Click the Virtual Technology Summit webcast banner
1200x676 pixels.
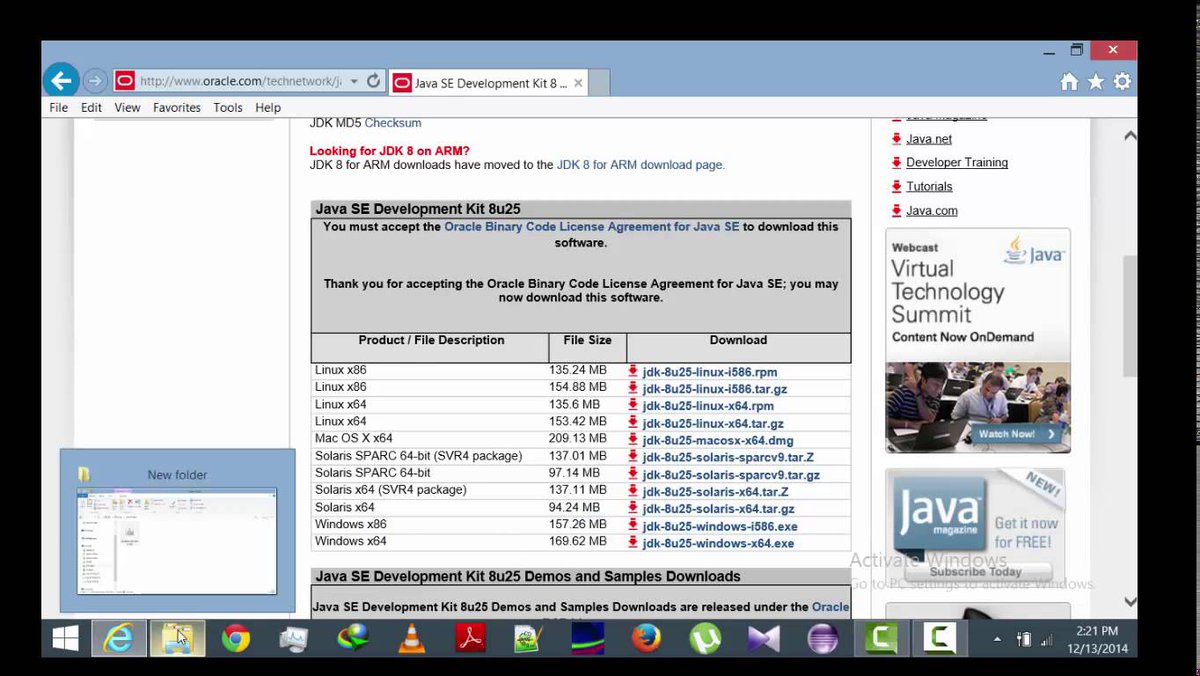point(978,340)
